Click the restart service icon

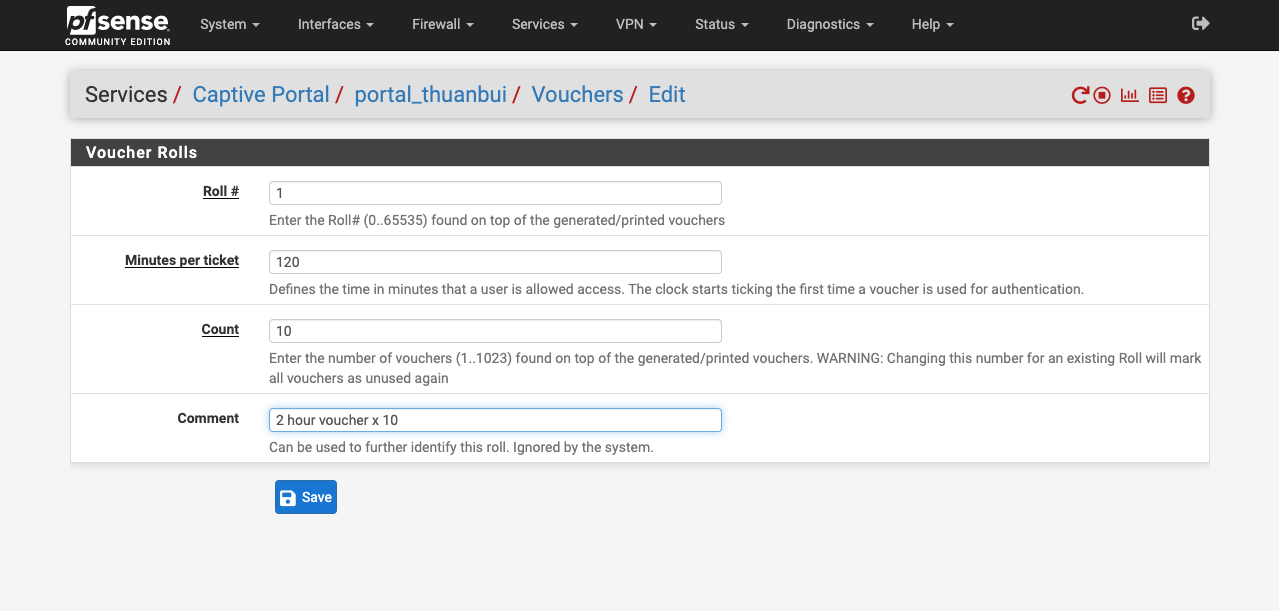pyautogui.click(x=1080, y=96)
